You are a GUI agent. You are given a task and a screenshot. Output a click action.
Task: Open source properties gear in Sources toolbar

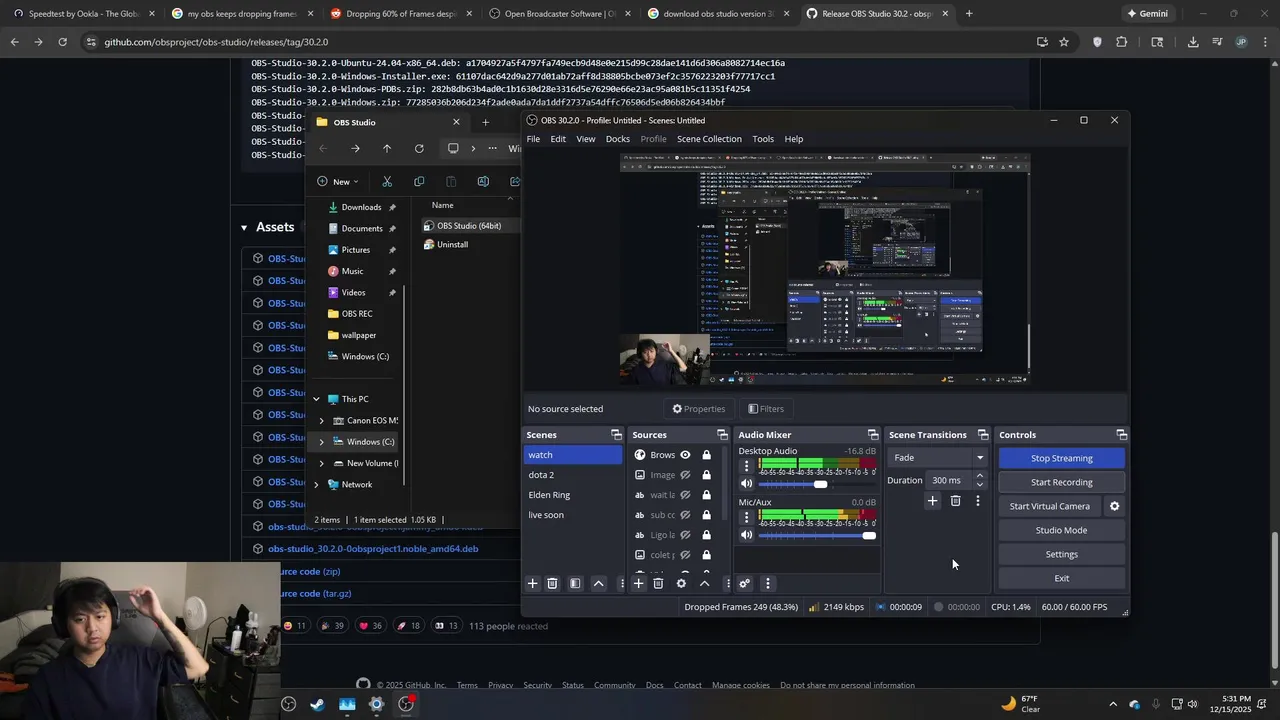681,583
